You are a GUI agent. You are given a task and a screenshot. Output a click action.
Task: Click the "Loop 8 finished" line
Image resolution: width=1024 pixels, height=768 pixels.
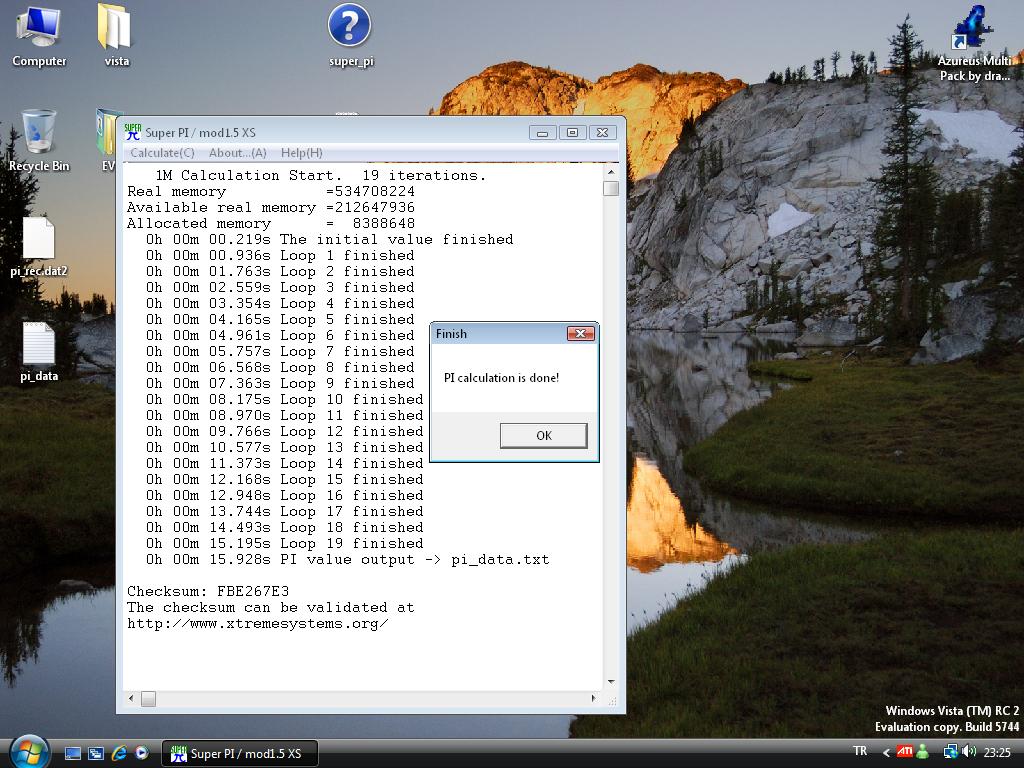coord(280,368)
